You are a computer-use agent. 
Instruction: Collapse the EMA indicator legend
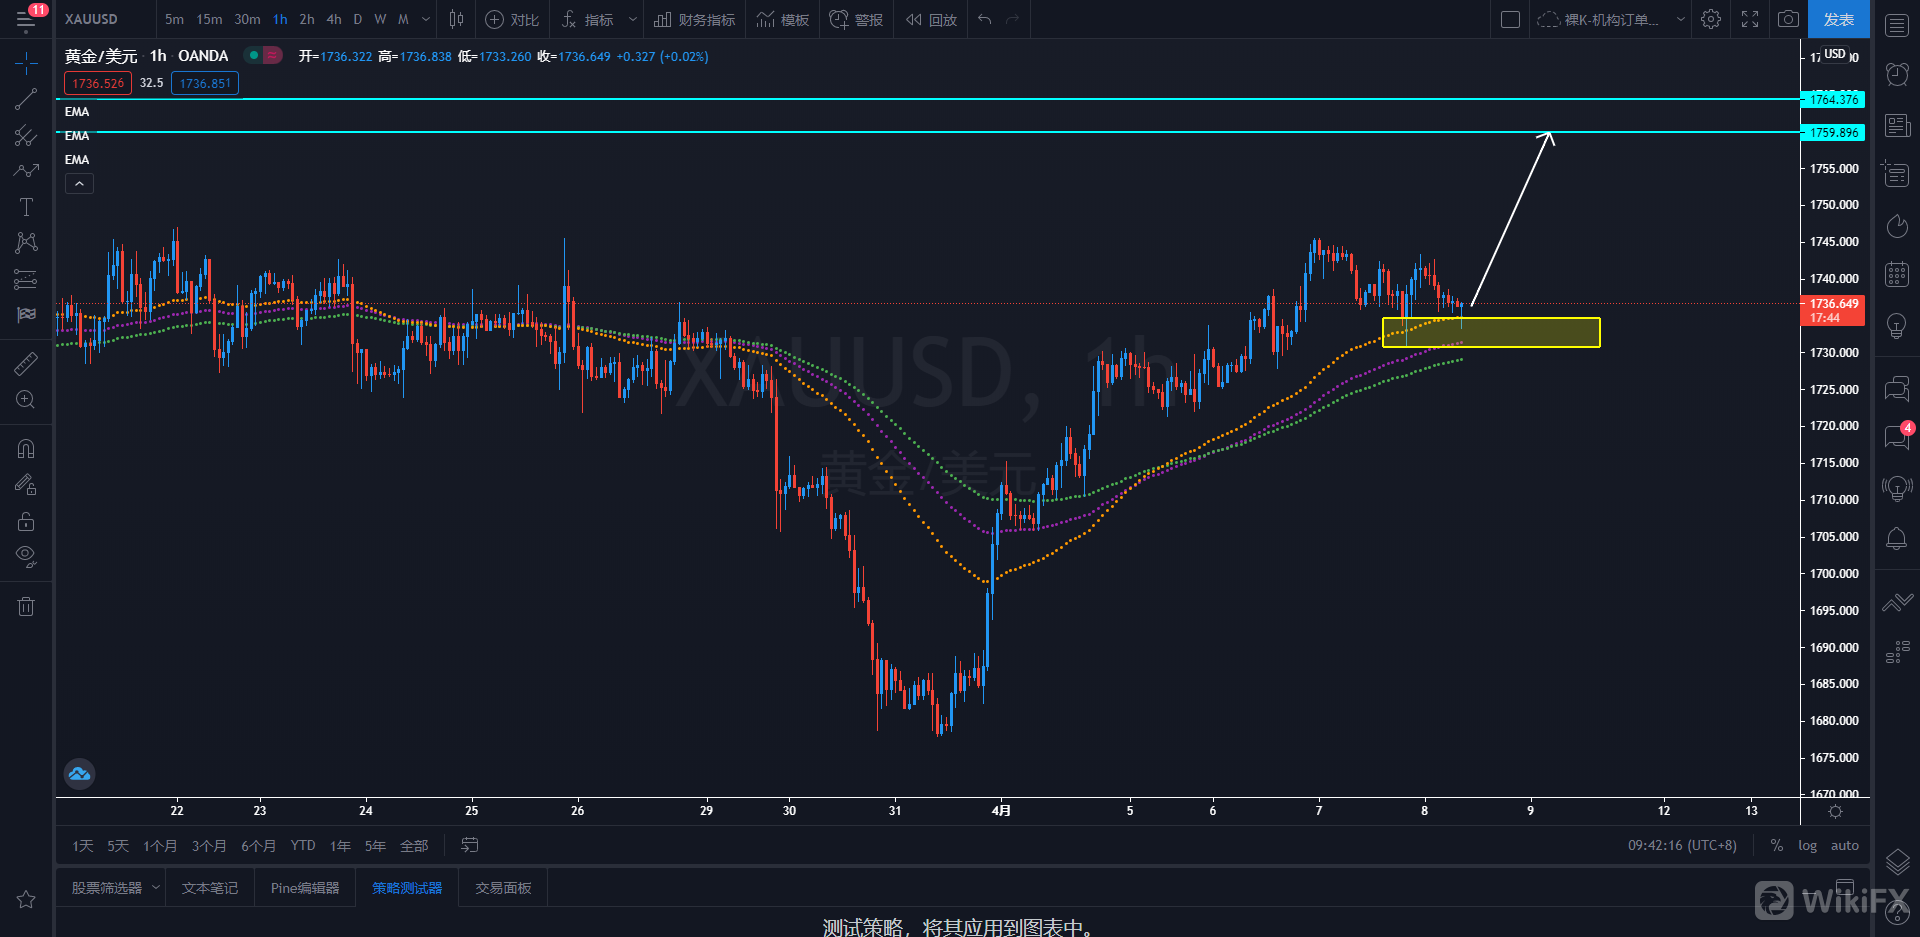click(x=79, y=184)
